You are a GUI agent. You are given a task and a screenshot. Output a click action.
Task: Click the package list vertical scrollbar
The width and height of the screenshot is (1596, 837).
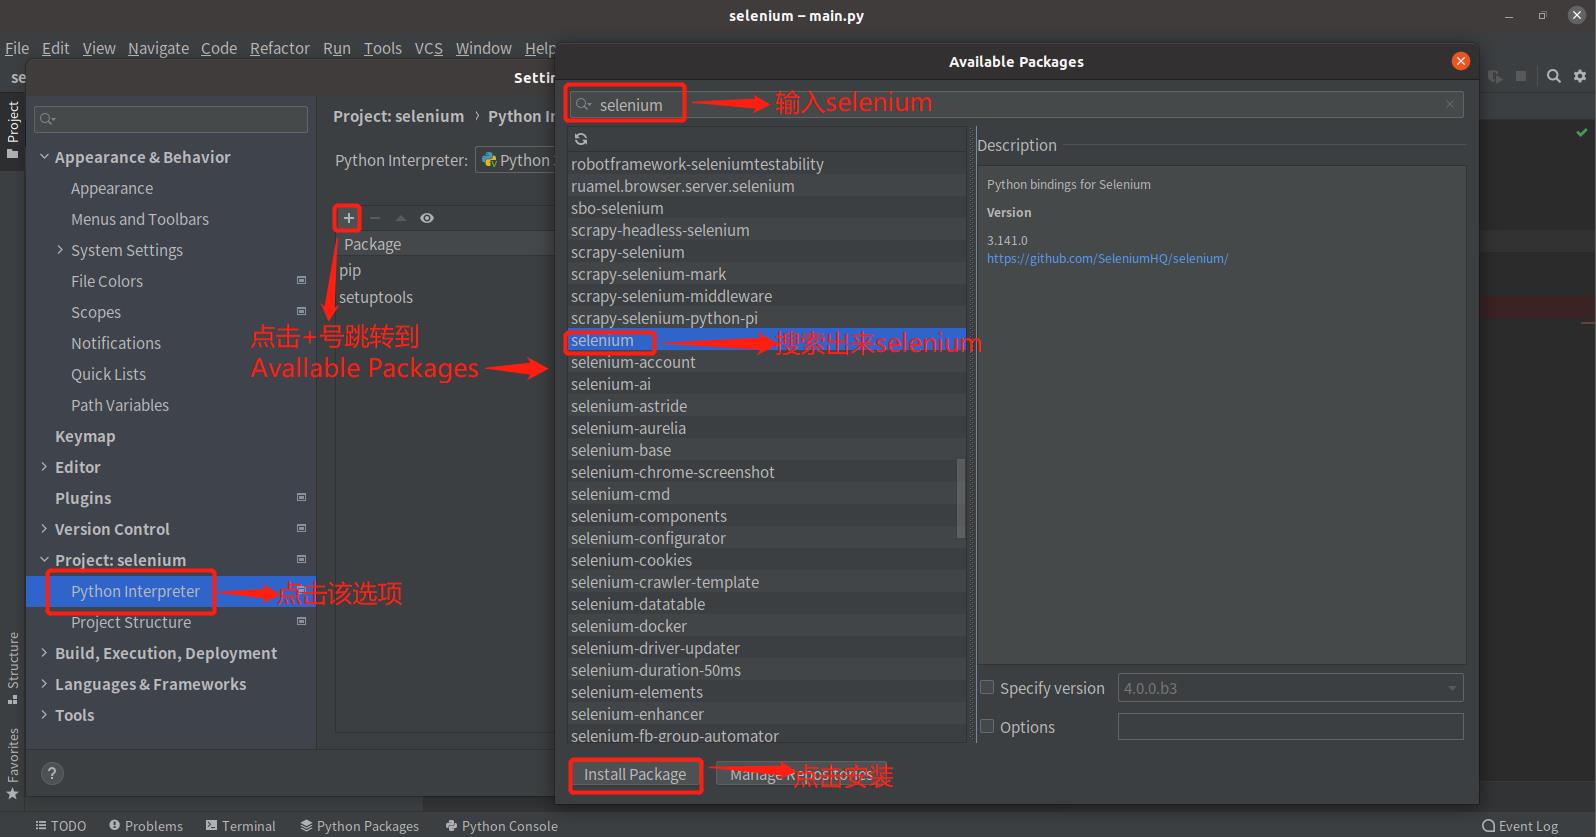[961, 497]
